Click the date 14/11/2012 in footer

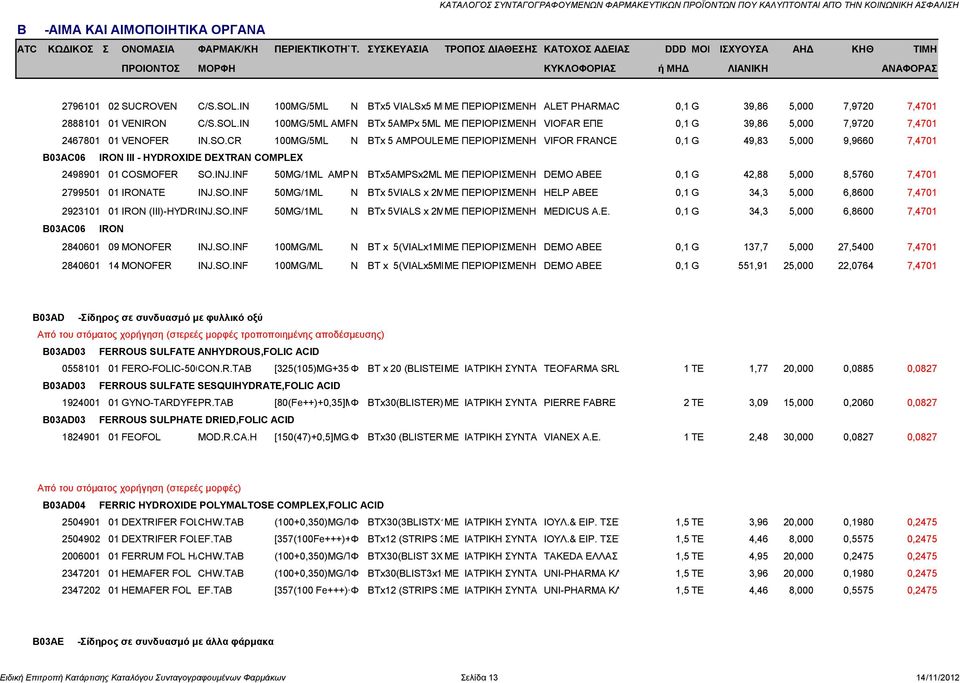point(937,677)
